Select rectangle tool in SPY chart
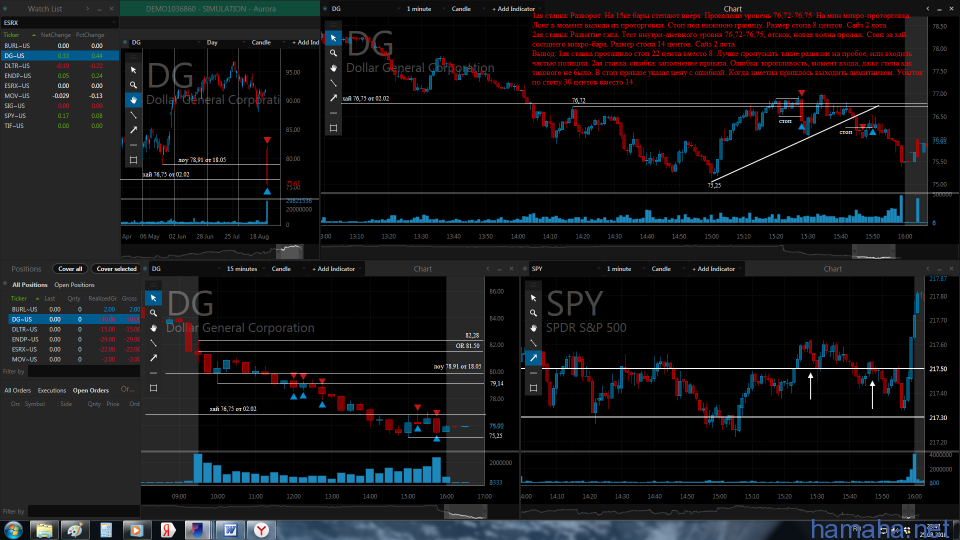 click(x=533, y=388)
